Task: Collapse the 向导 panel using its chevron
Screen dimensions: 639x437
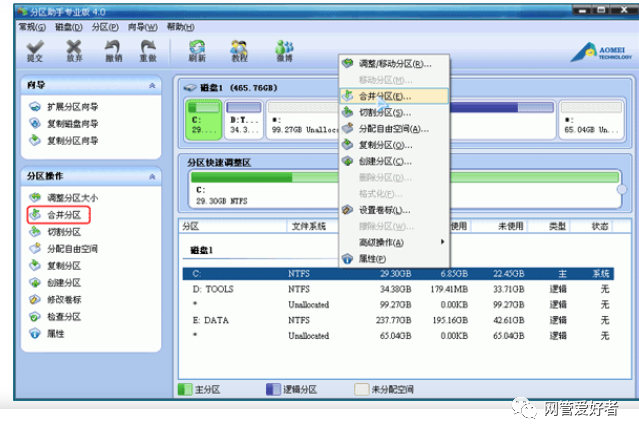Action: point(152,86)
